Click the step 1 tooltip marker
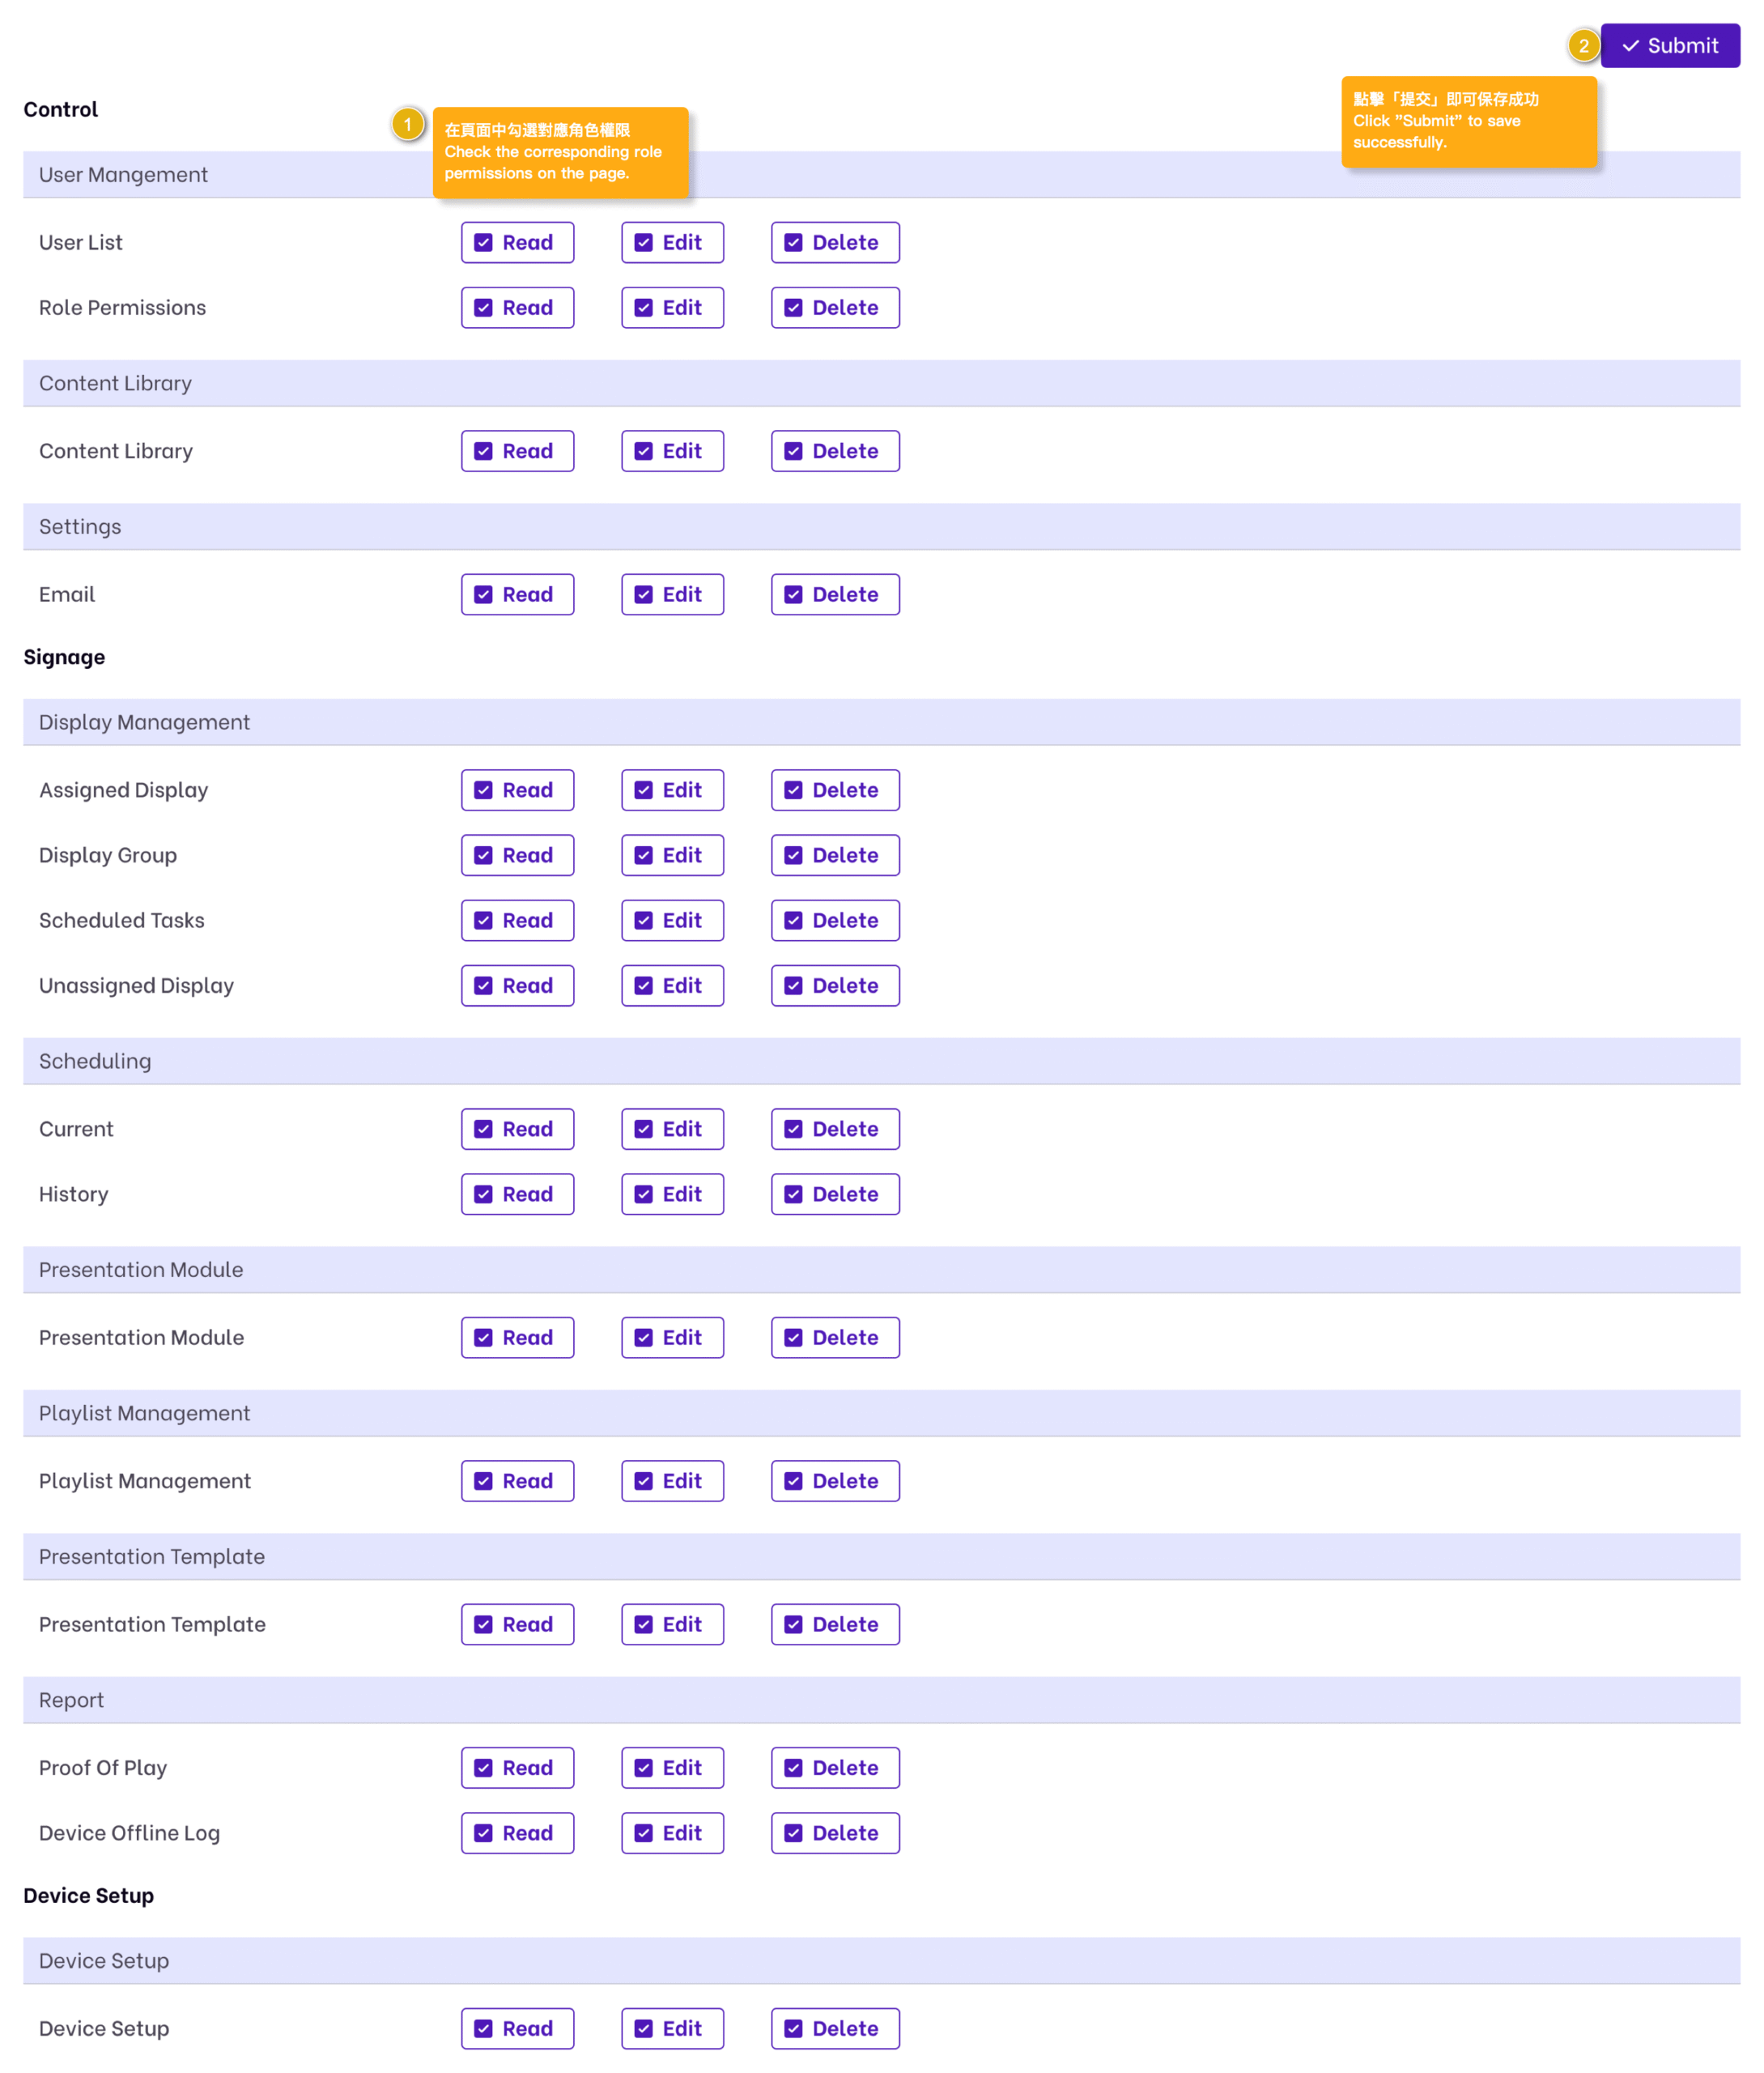 [408, 125]
